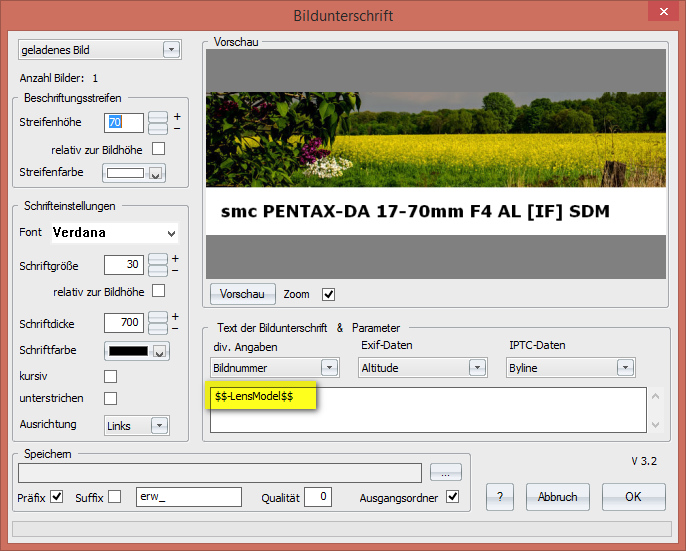This screenshot has height=551, width=686.
Task: Increase Schriftgröße with the upper stepper button
Action: click(x=158, y=259)
